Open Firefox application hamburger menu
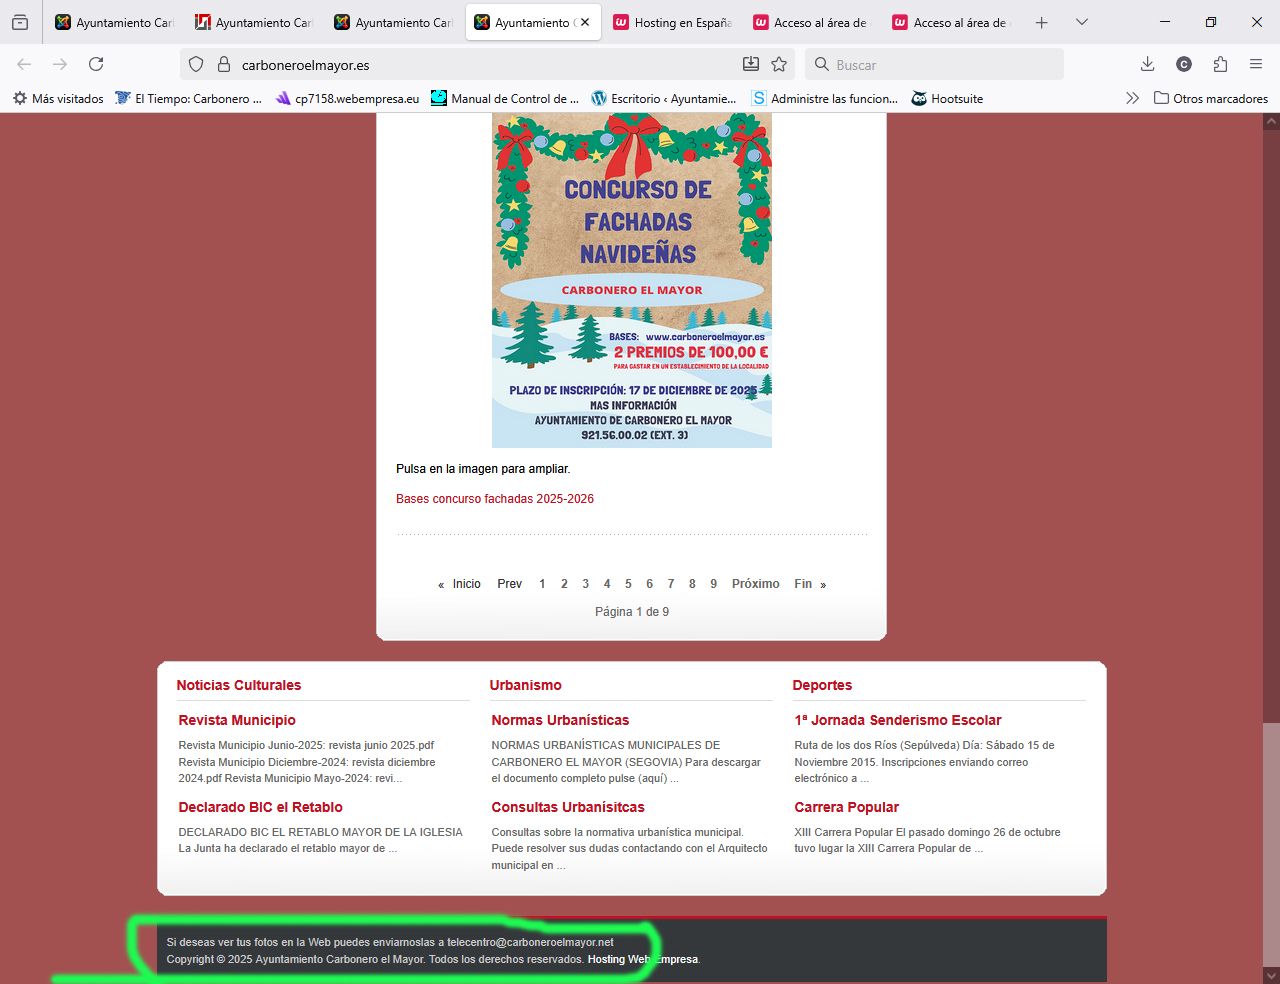The height and width of the screenshot is (984, 1280). point(1256,64)
